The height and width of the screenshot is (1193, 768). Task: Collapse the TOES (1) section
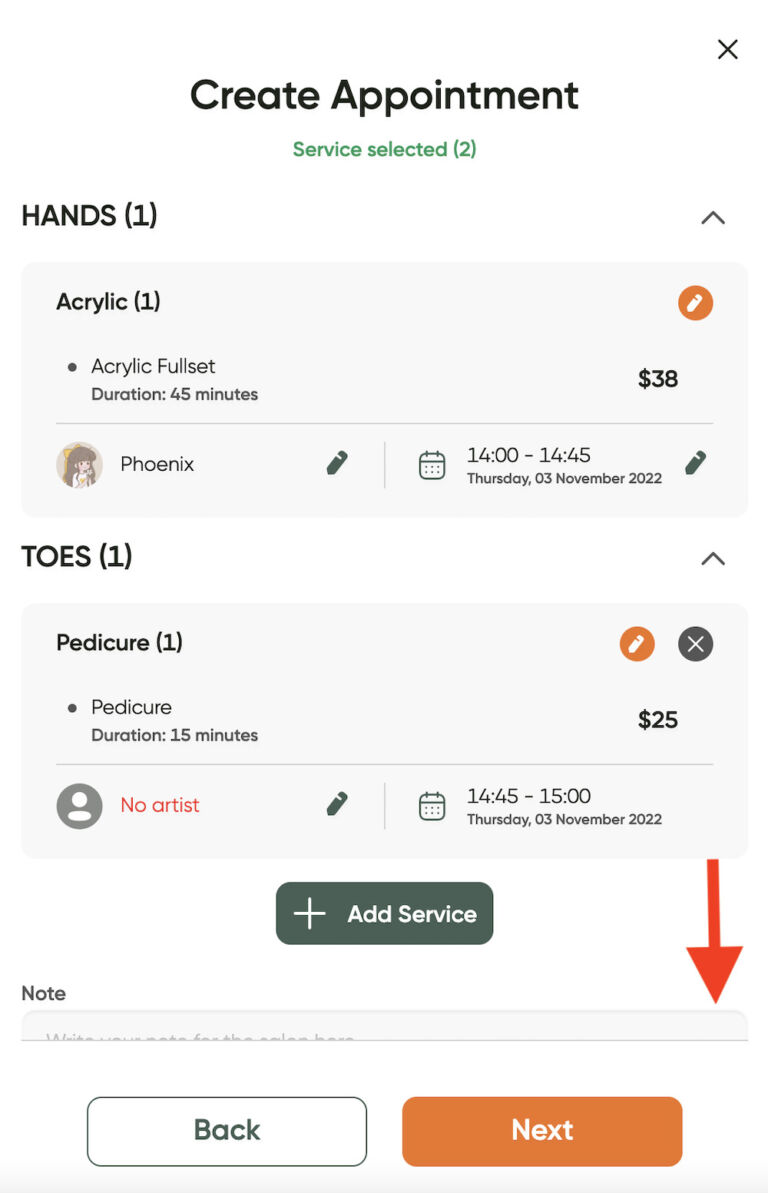[x=712, y=558]
